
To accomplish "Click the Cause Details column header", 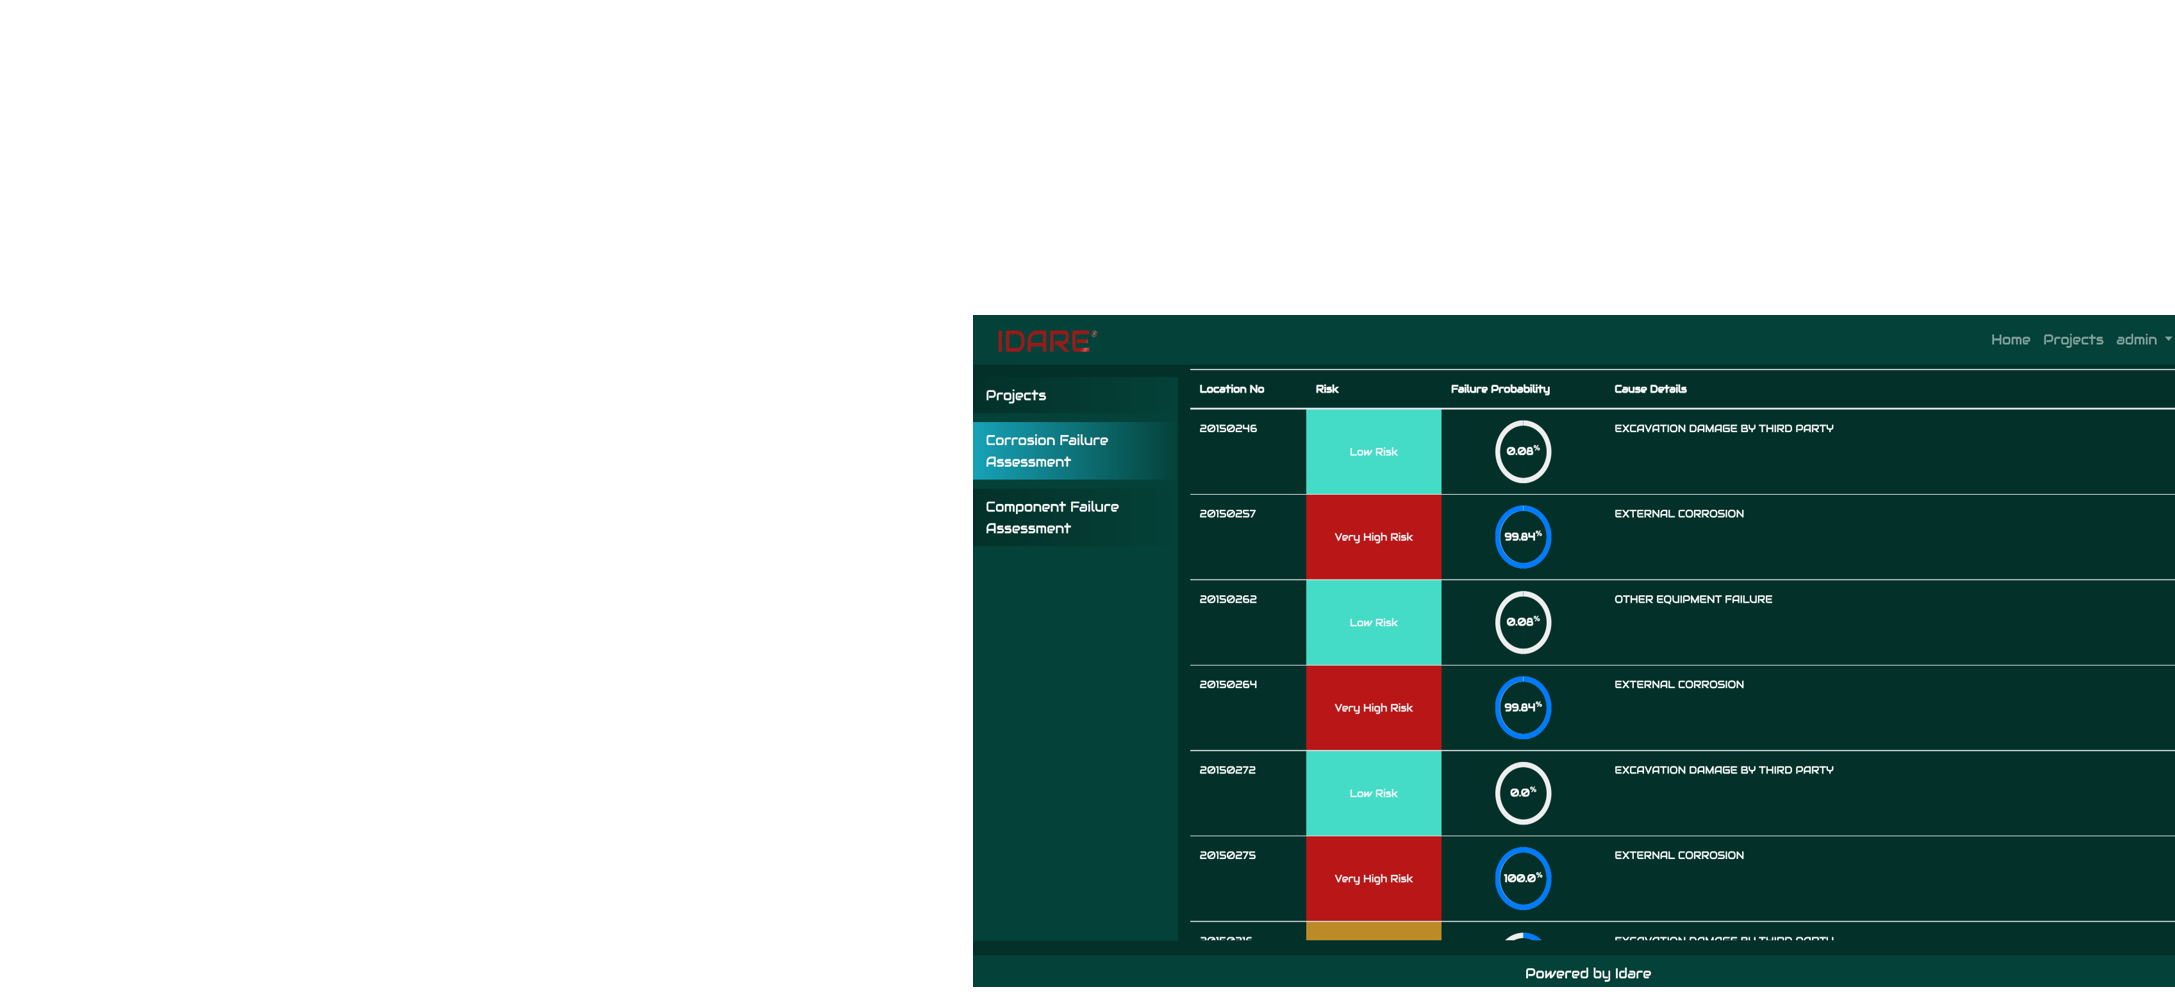I will pos(1650,389).
